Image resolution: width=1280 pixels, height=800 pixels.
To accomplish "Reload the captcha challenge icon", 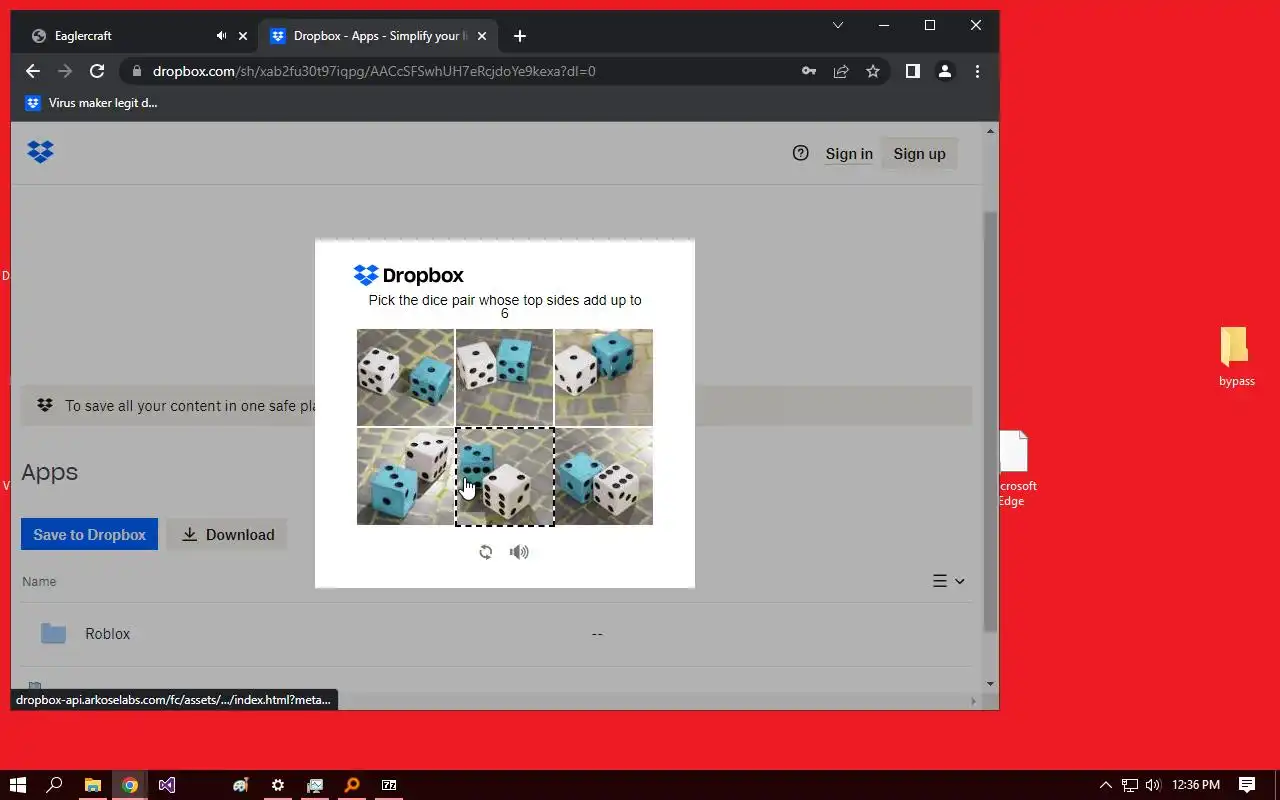I will (x=485, y=552).
